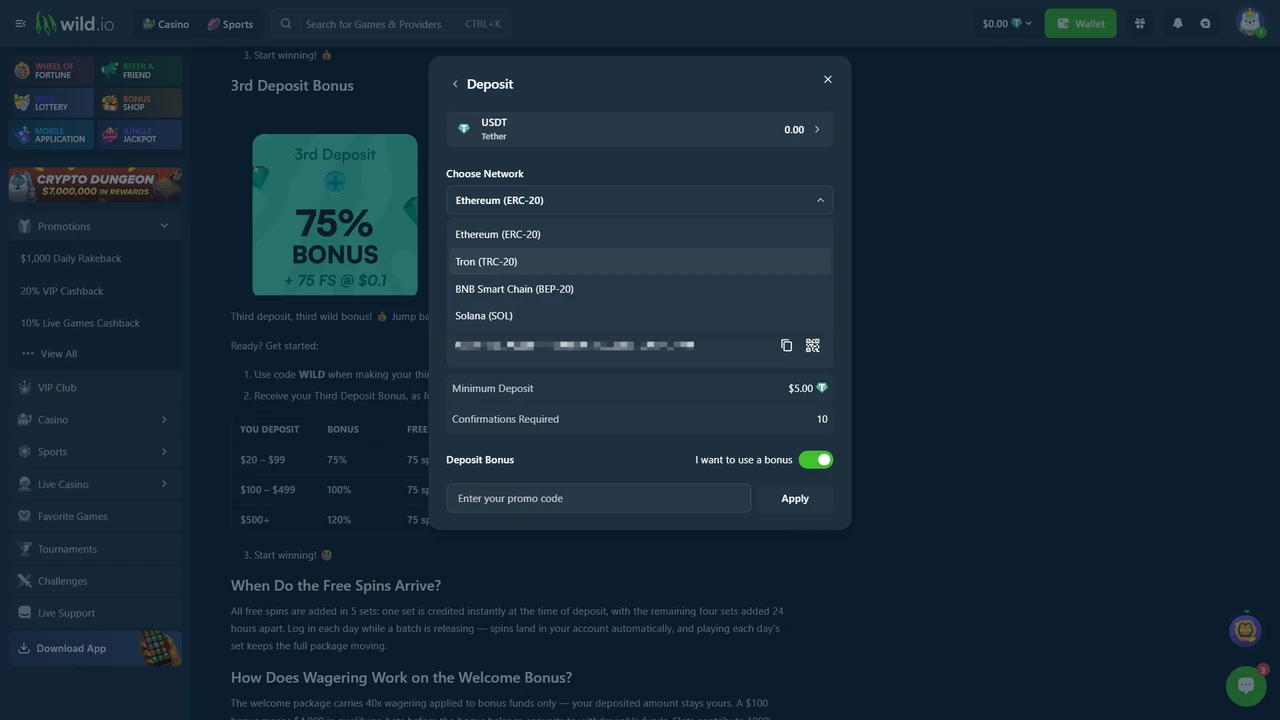Open $1,000 Daily Rakeback link

71,258
